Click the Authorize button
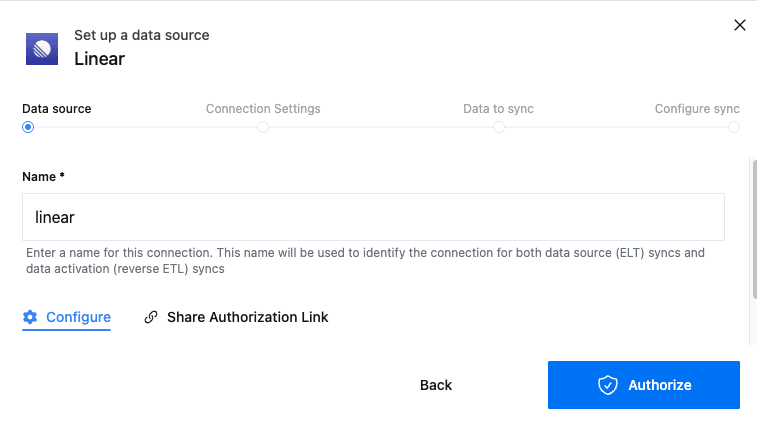This screenshot has height=421, width=757. [x=644, y=385]
